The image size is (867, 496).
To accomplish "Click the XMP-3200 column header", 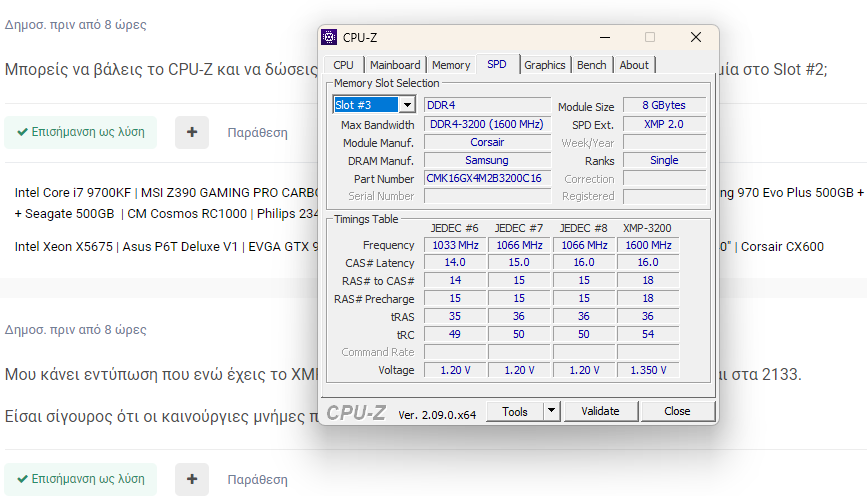I will click(x=647, y=228).
